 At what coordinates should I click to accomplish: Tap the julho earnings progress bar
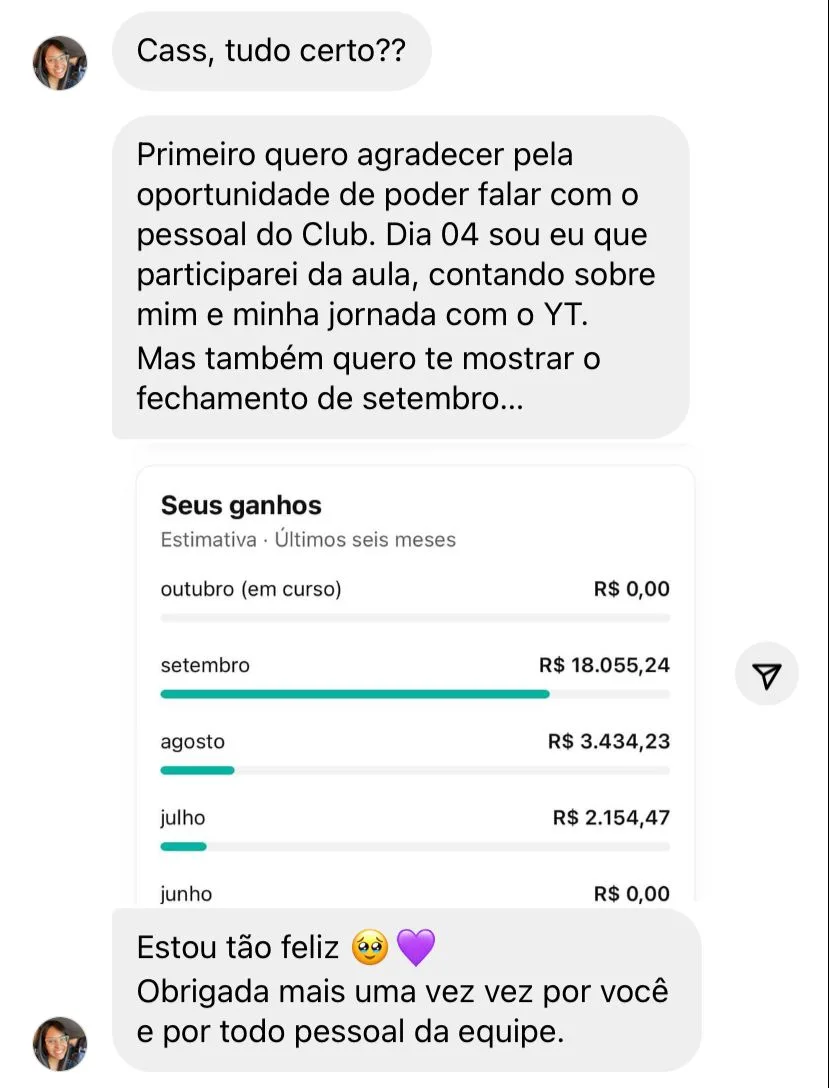point(183,846)
